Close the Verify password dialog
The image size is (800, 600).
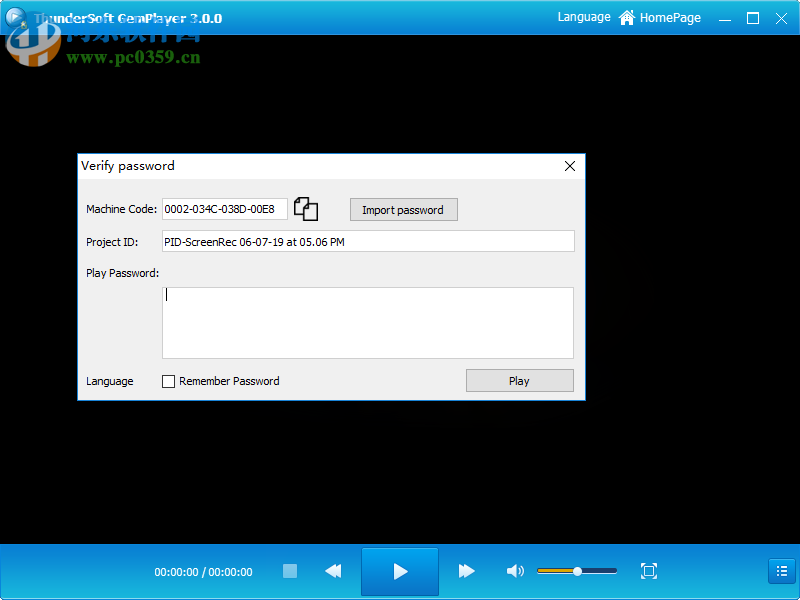(569, 166)
